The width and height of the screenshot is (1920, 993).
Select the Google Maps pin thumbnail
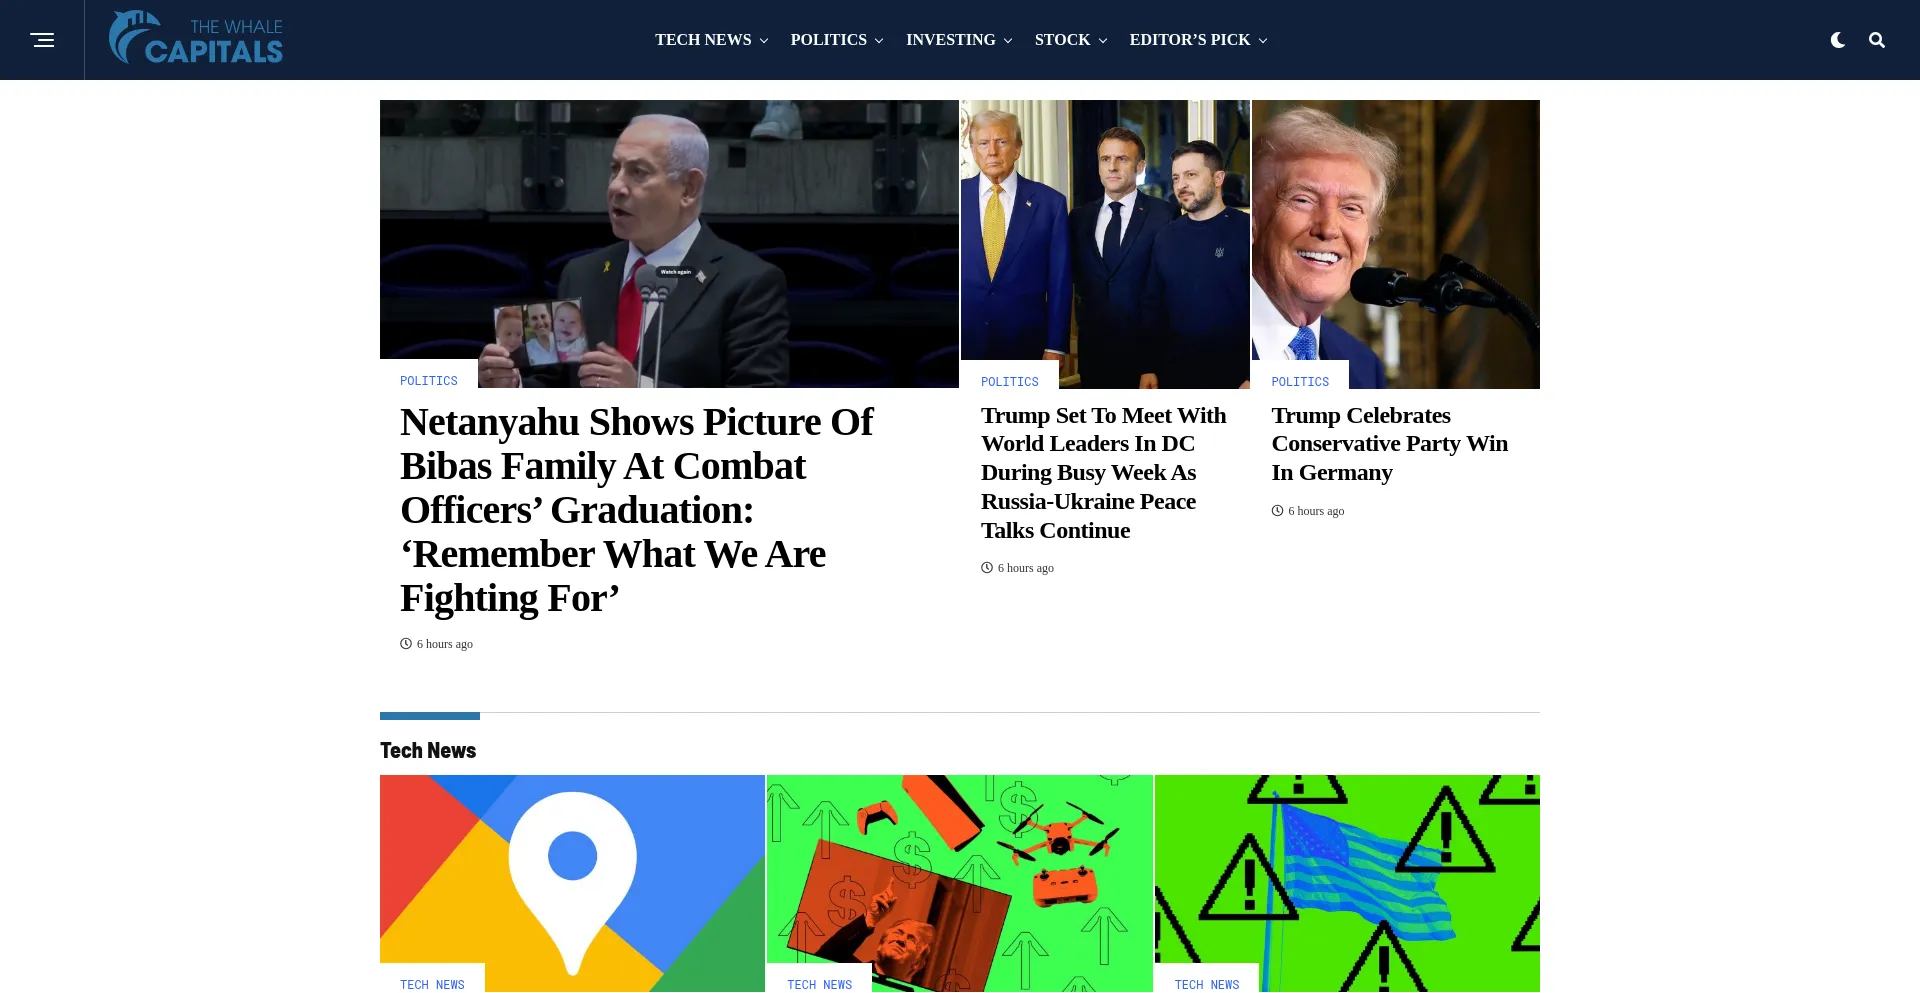click(572, 883)
